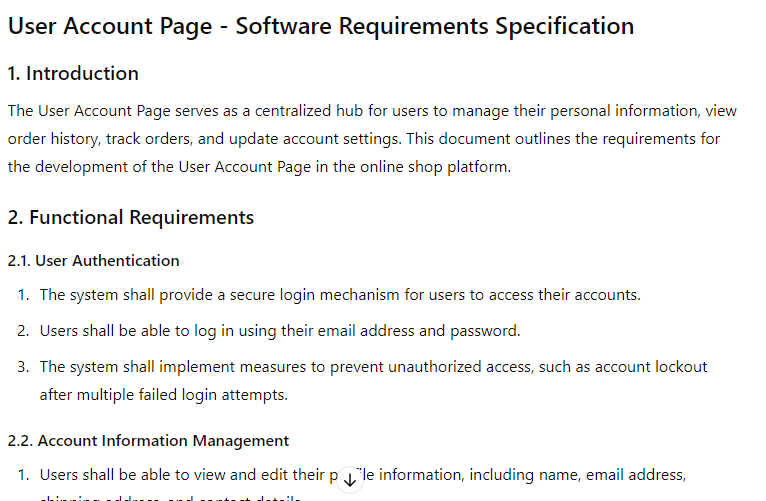The width and height of the screenshot is (766, 501).
Task: Click list number 2 under User Authentication
Action: 23,331
